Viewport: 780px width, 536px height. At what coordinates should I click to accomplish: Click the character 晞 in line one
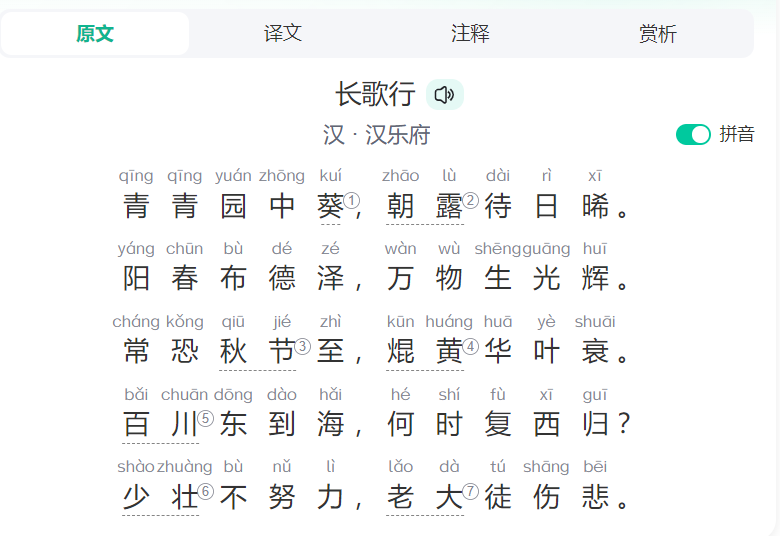coord(595,206)
